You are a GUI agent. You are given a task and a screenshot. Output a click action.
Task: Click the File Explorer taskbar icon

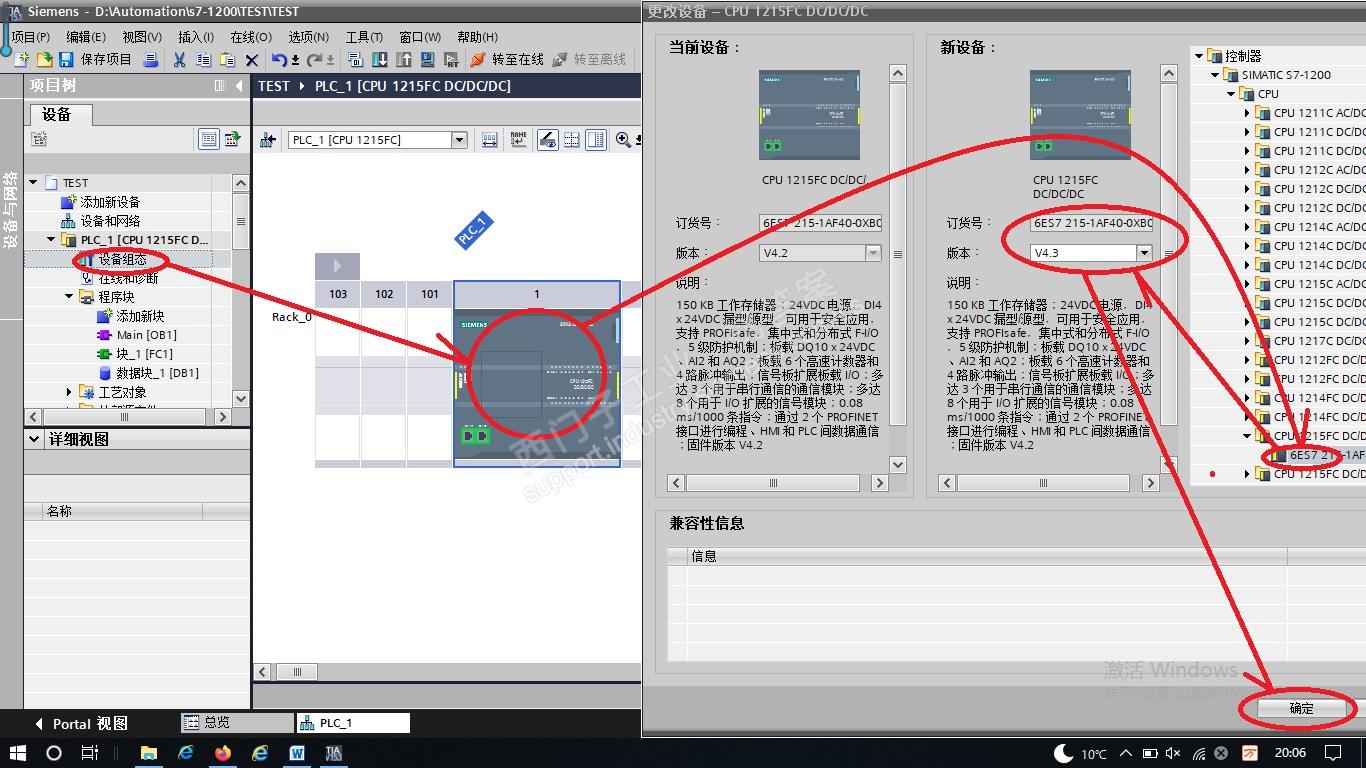(x=149, y=752)
